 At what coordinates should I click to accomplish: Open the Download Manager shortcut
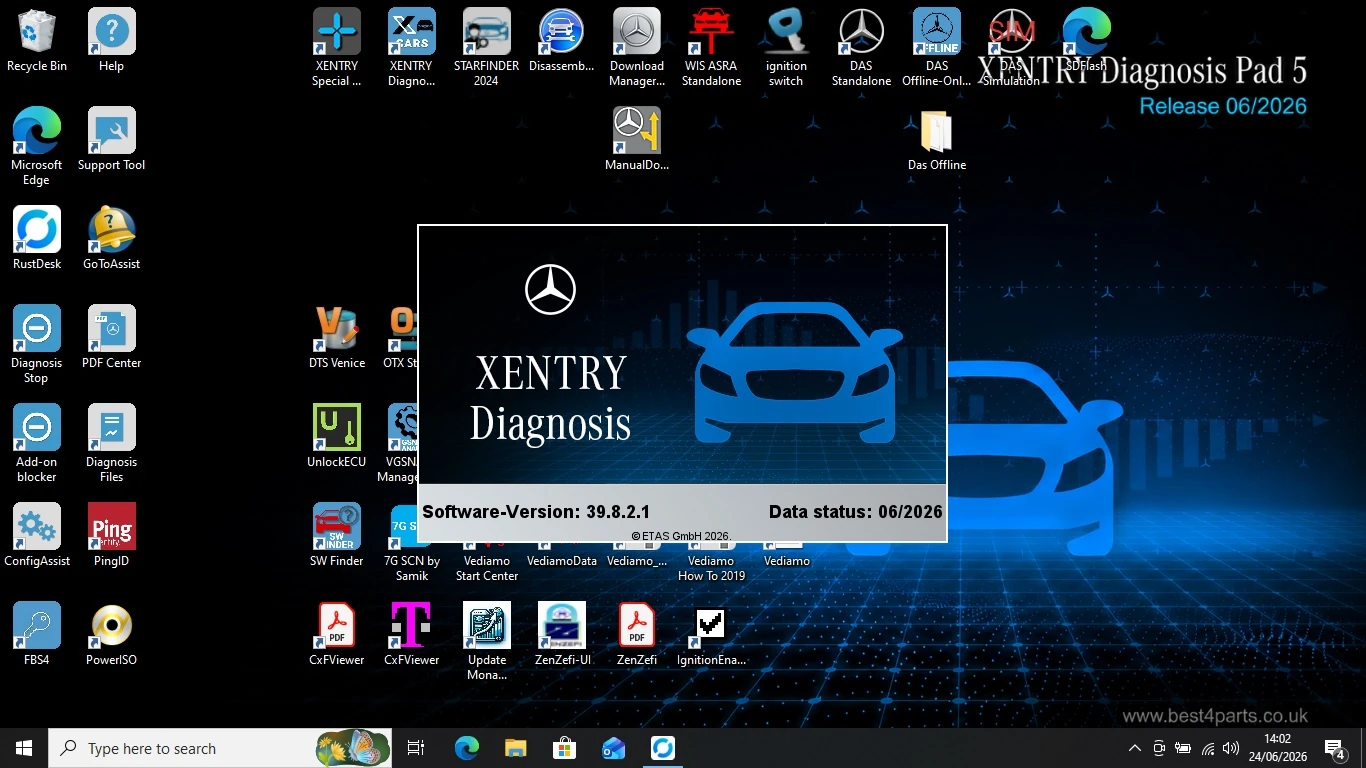tap(637, 48)
